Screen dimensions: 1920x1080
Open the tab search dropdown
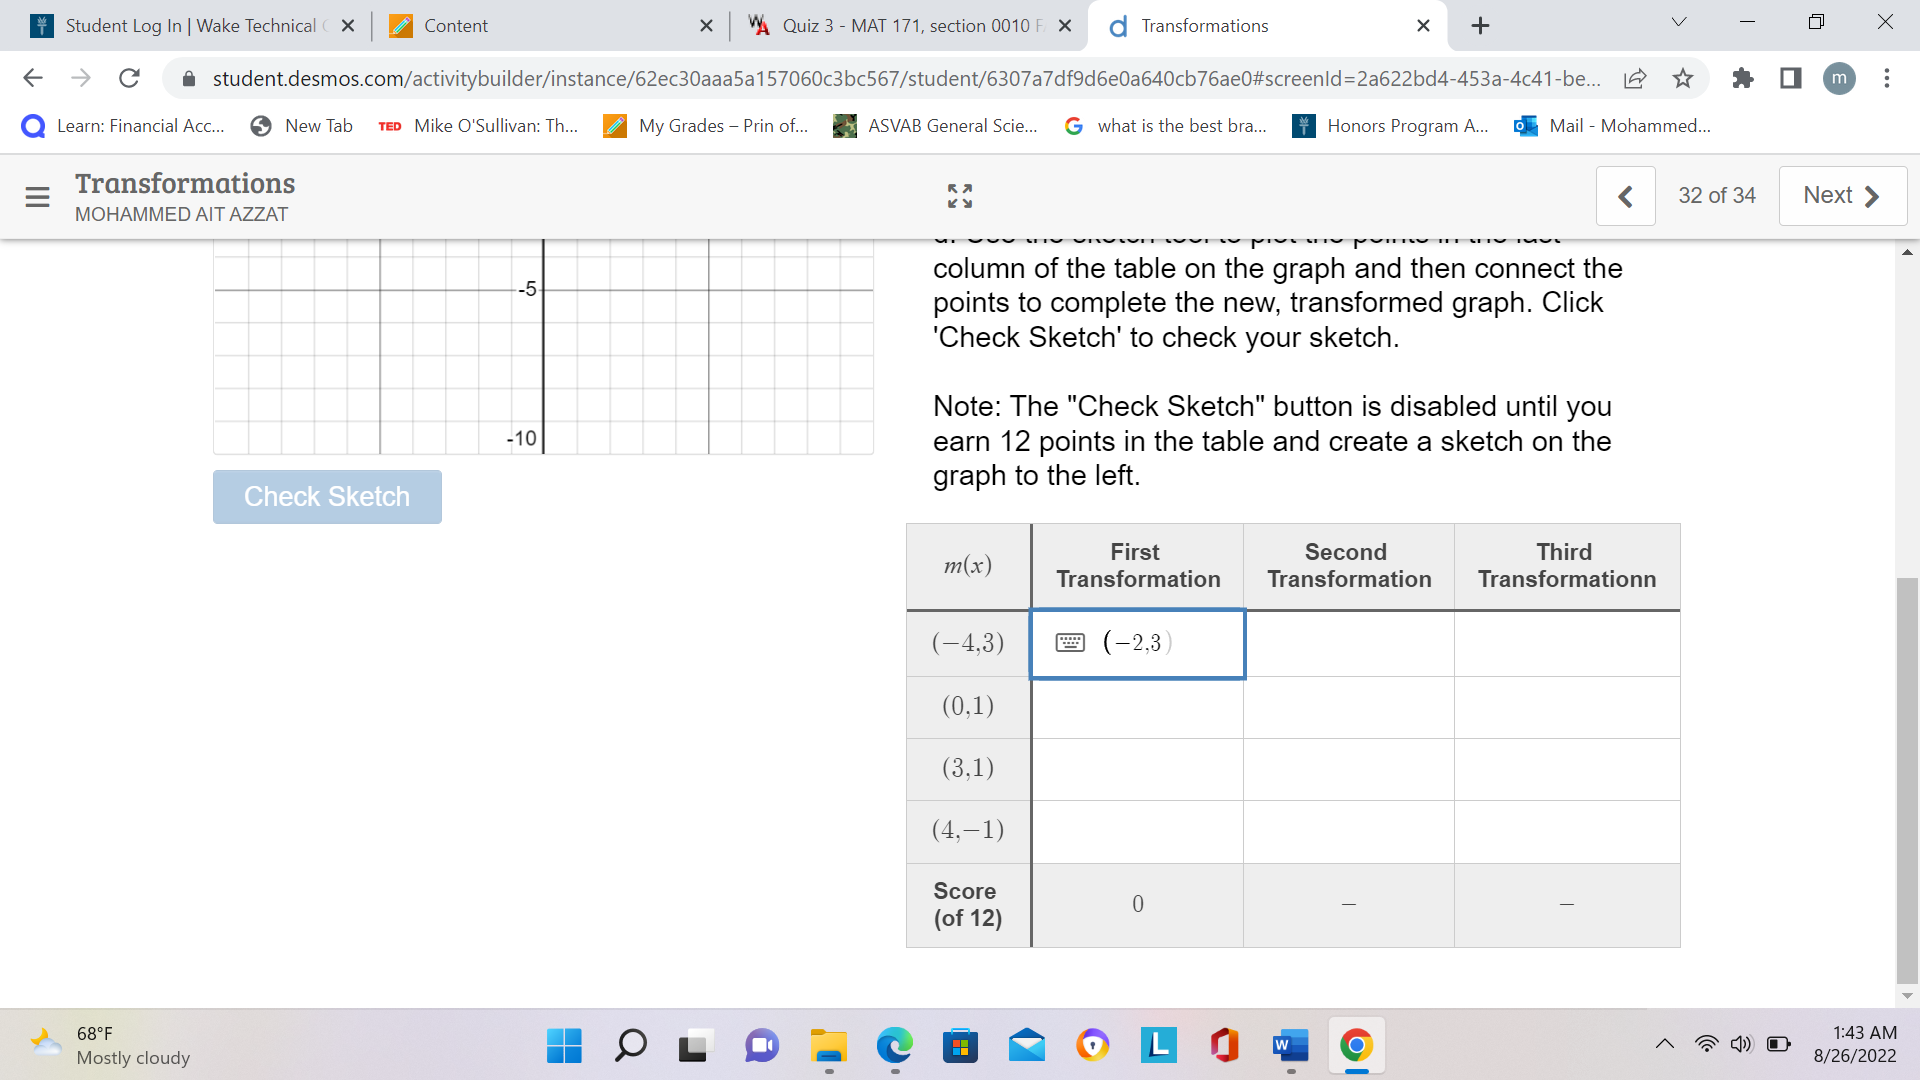(1679, 22)
